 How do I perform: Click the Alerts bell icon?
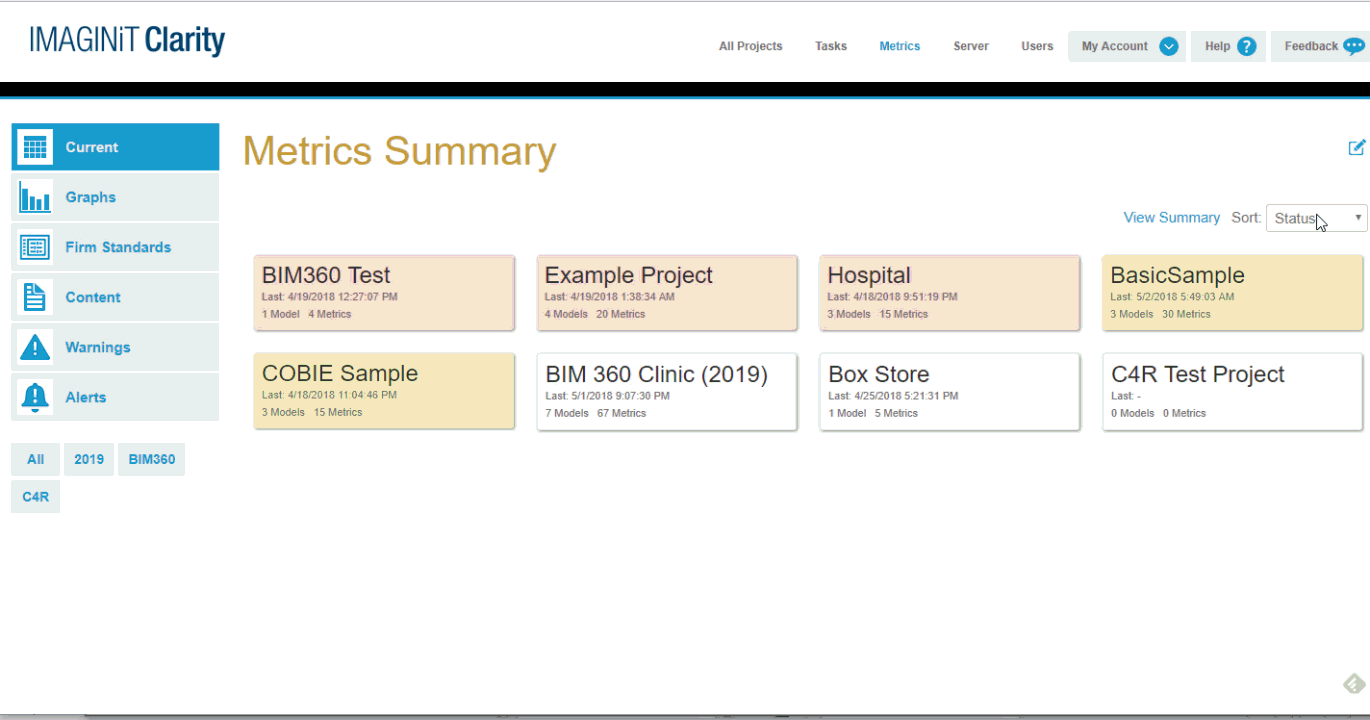pyautogui.click(x=35, y=397)
